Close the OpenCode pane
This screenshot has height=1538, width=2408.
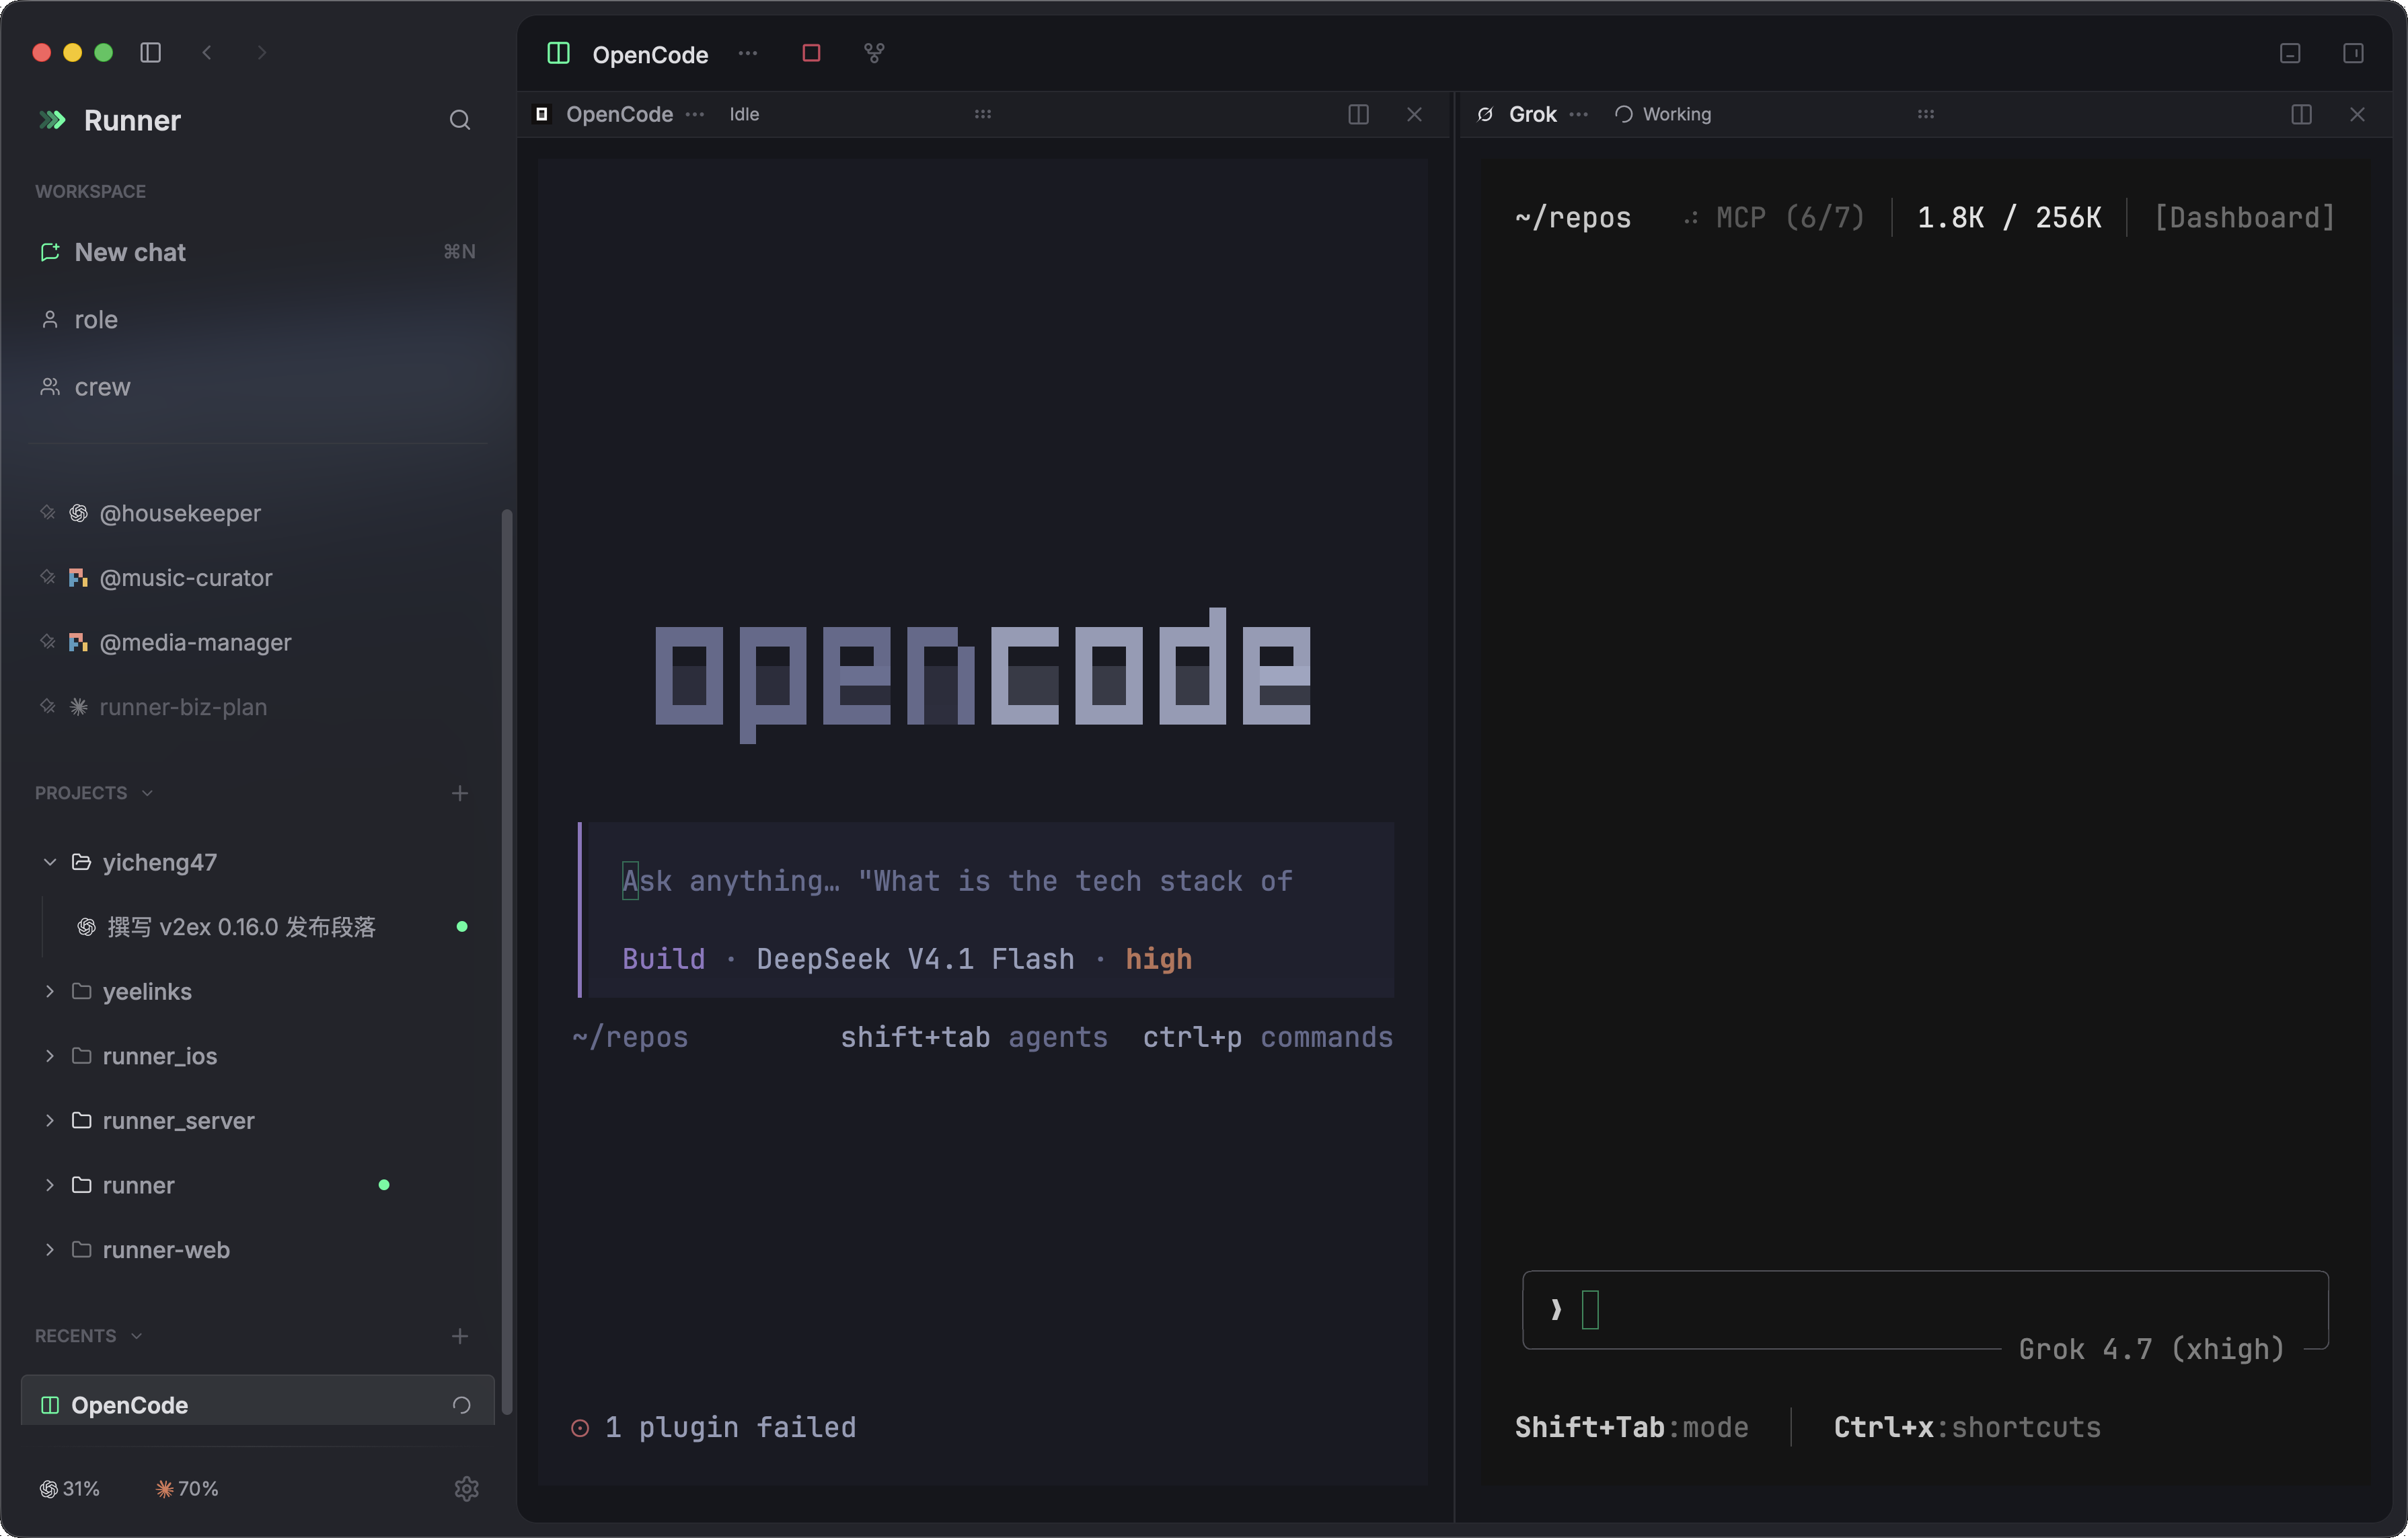pyautogui.click(x=1414, y=114)
